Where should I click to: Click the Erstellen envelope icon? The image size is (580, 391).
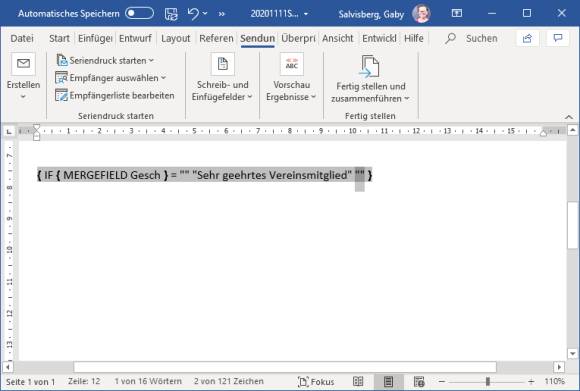coord(23,64)
